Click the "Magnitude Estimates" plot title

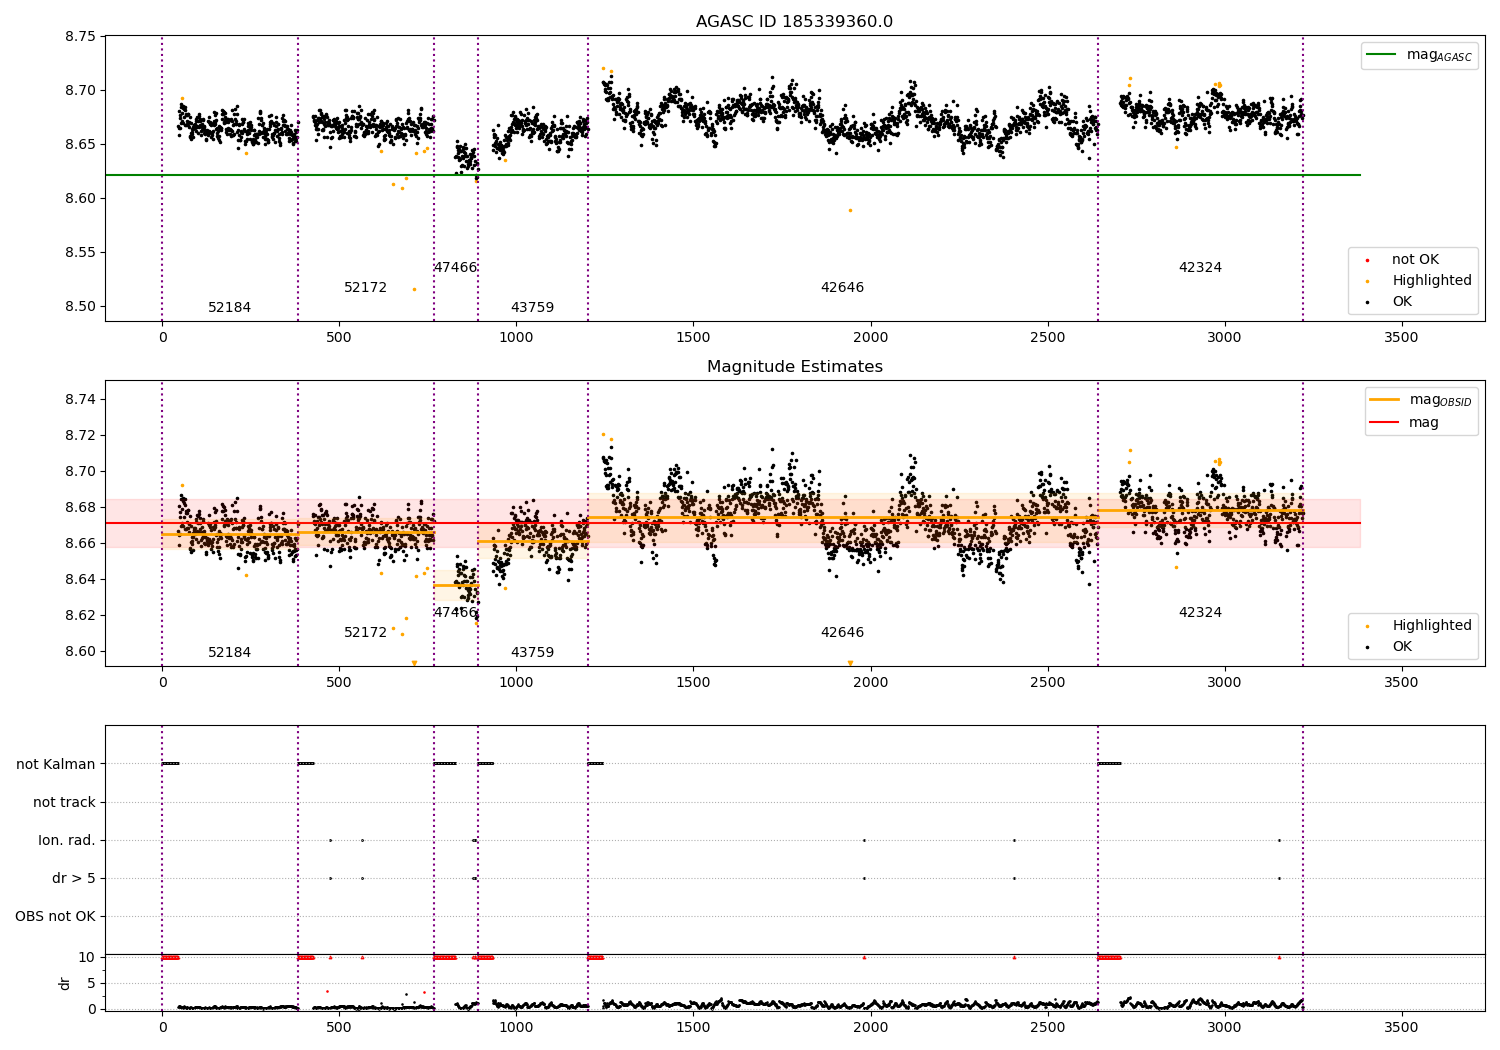(x=794, y=367)
